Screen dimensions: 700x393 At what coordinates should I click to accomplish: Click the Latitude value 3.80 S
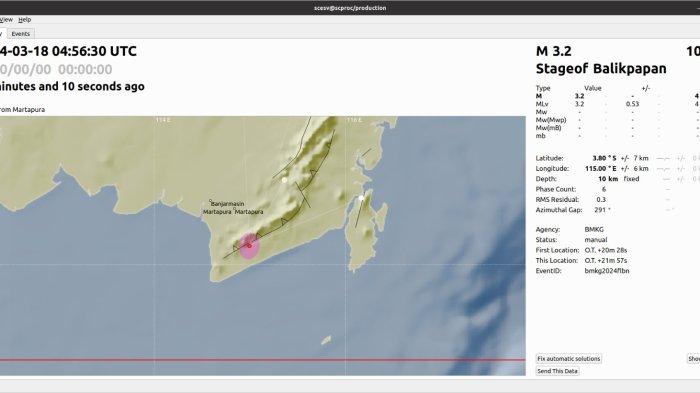tap(604, 158)
